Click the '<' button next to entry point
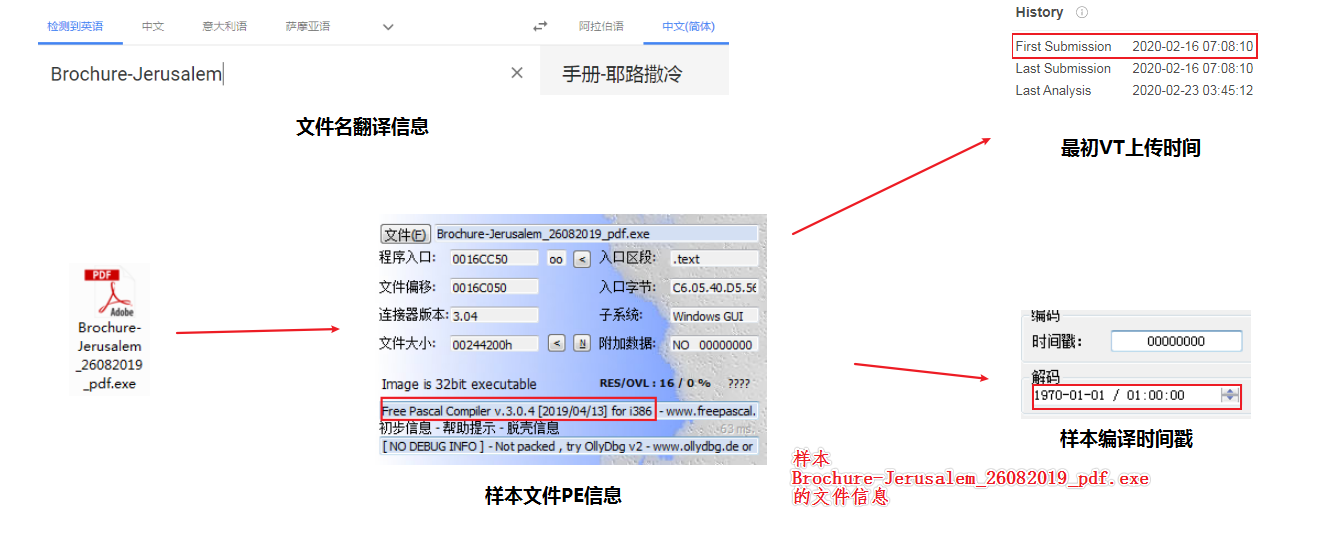1321x551 pixels. (x=581, y=259)
